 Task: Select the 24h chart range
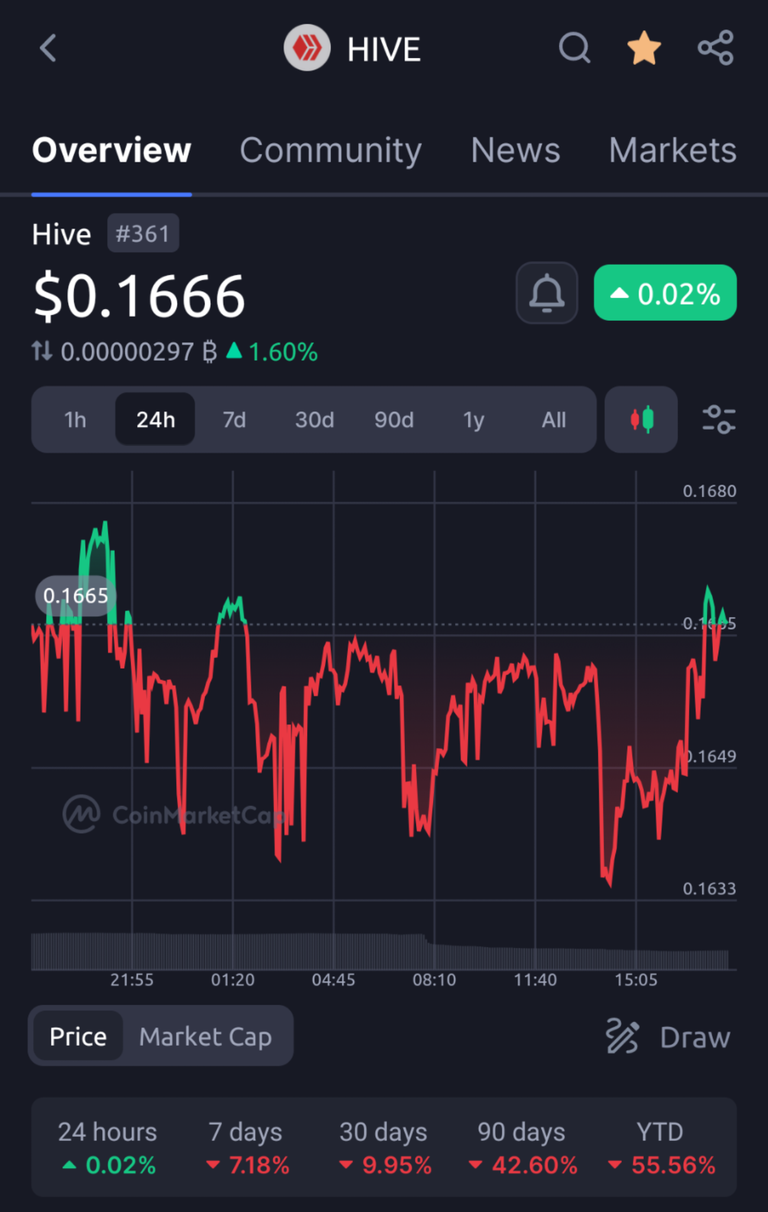pyautogui.click(x=155, y=420)
